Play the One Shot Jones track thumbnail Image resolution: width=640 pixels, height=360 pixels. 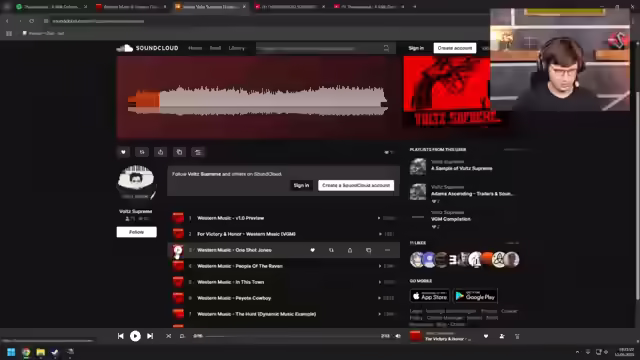(x=178, y=250)
